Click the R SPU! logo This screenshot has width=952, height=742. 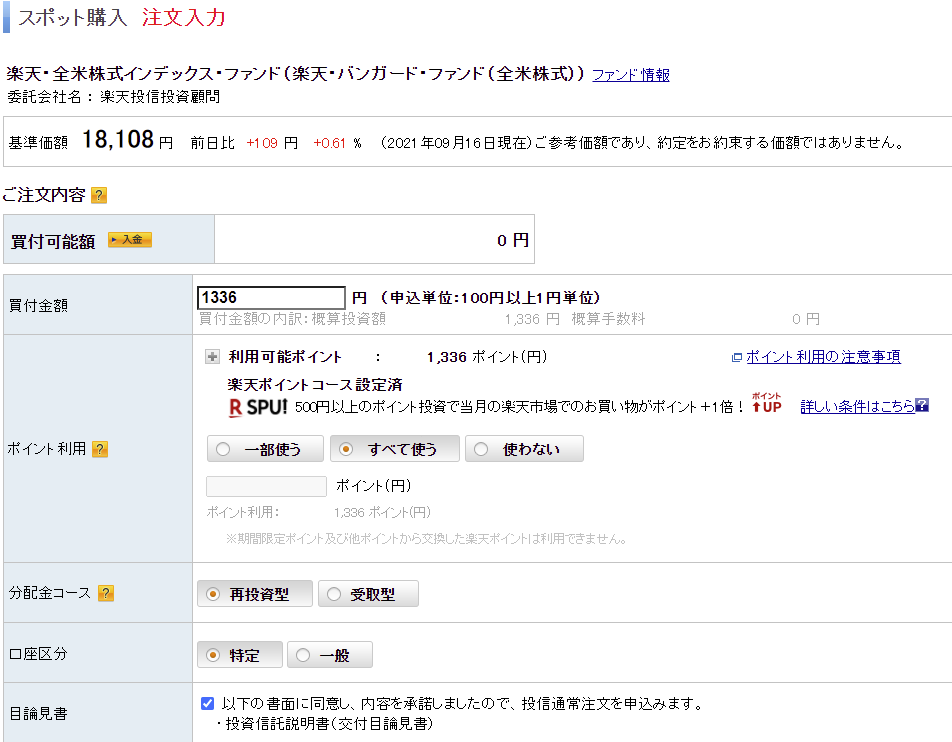258,407
